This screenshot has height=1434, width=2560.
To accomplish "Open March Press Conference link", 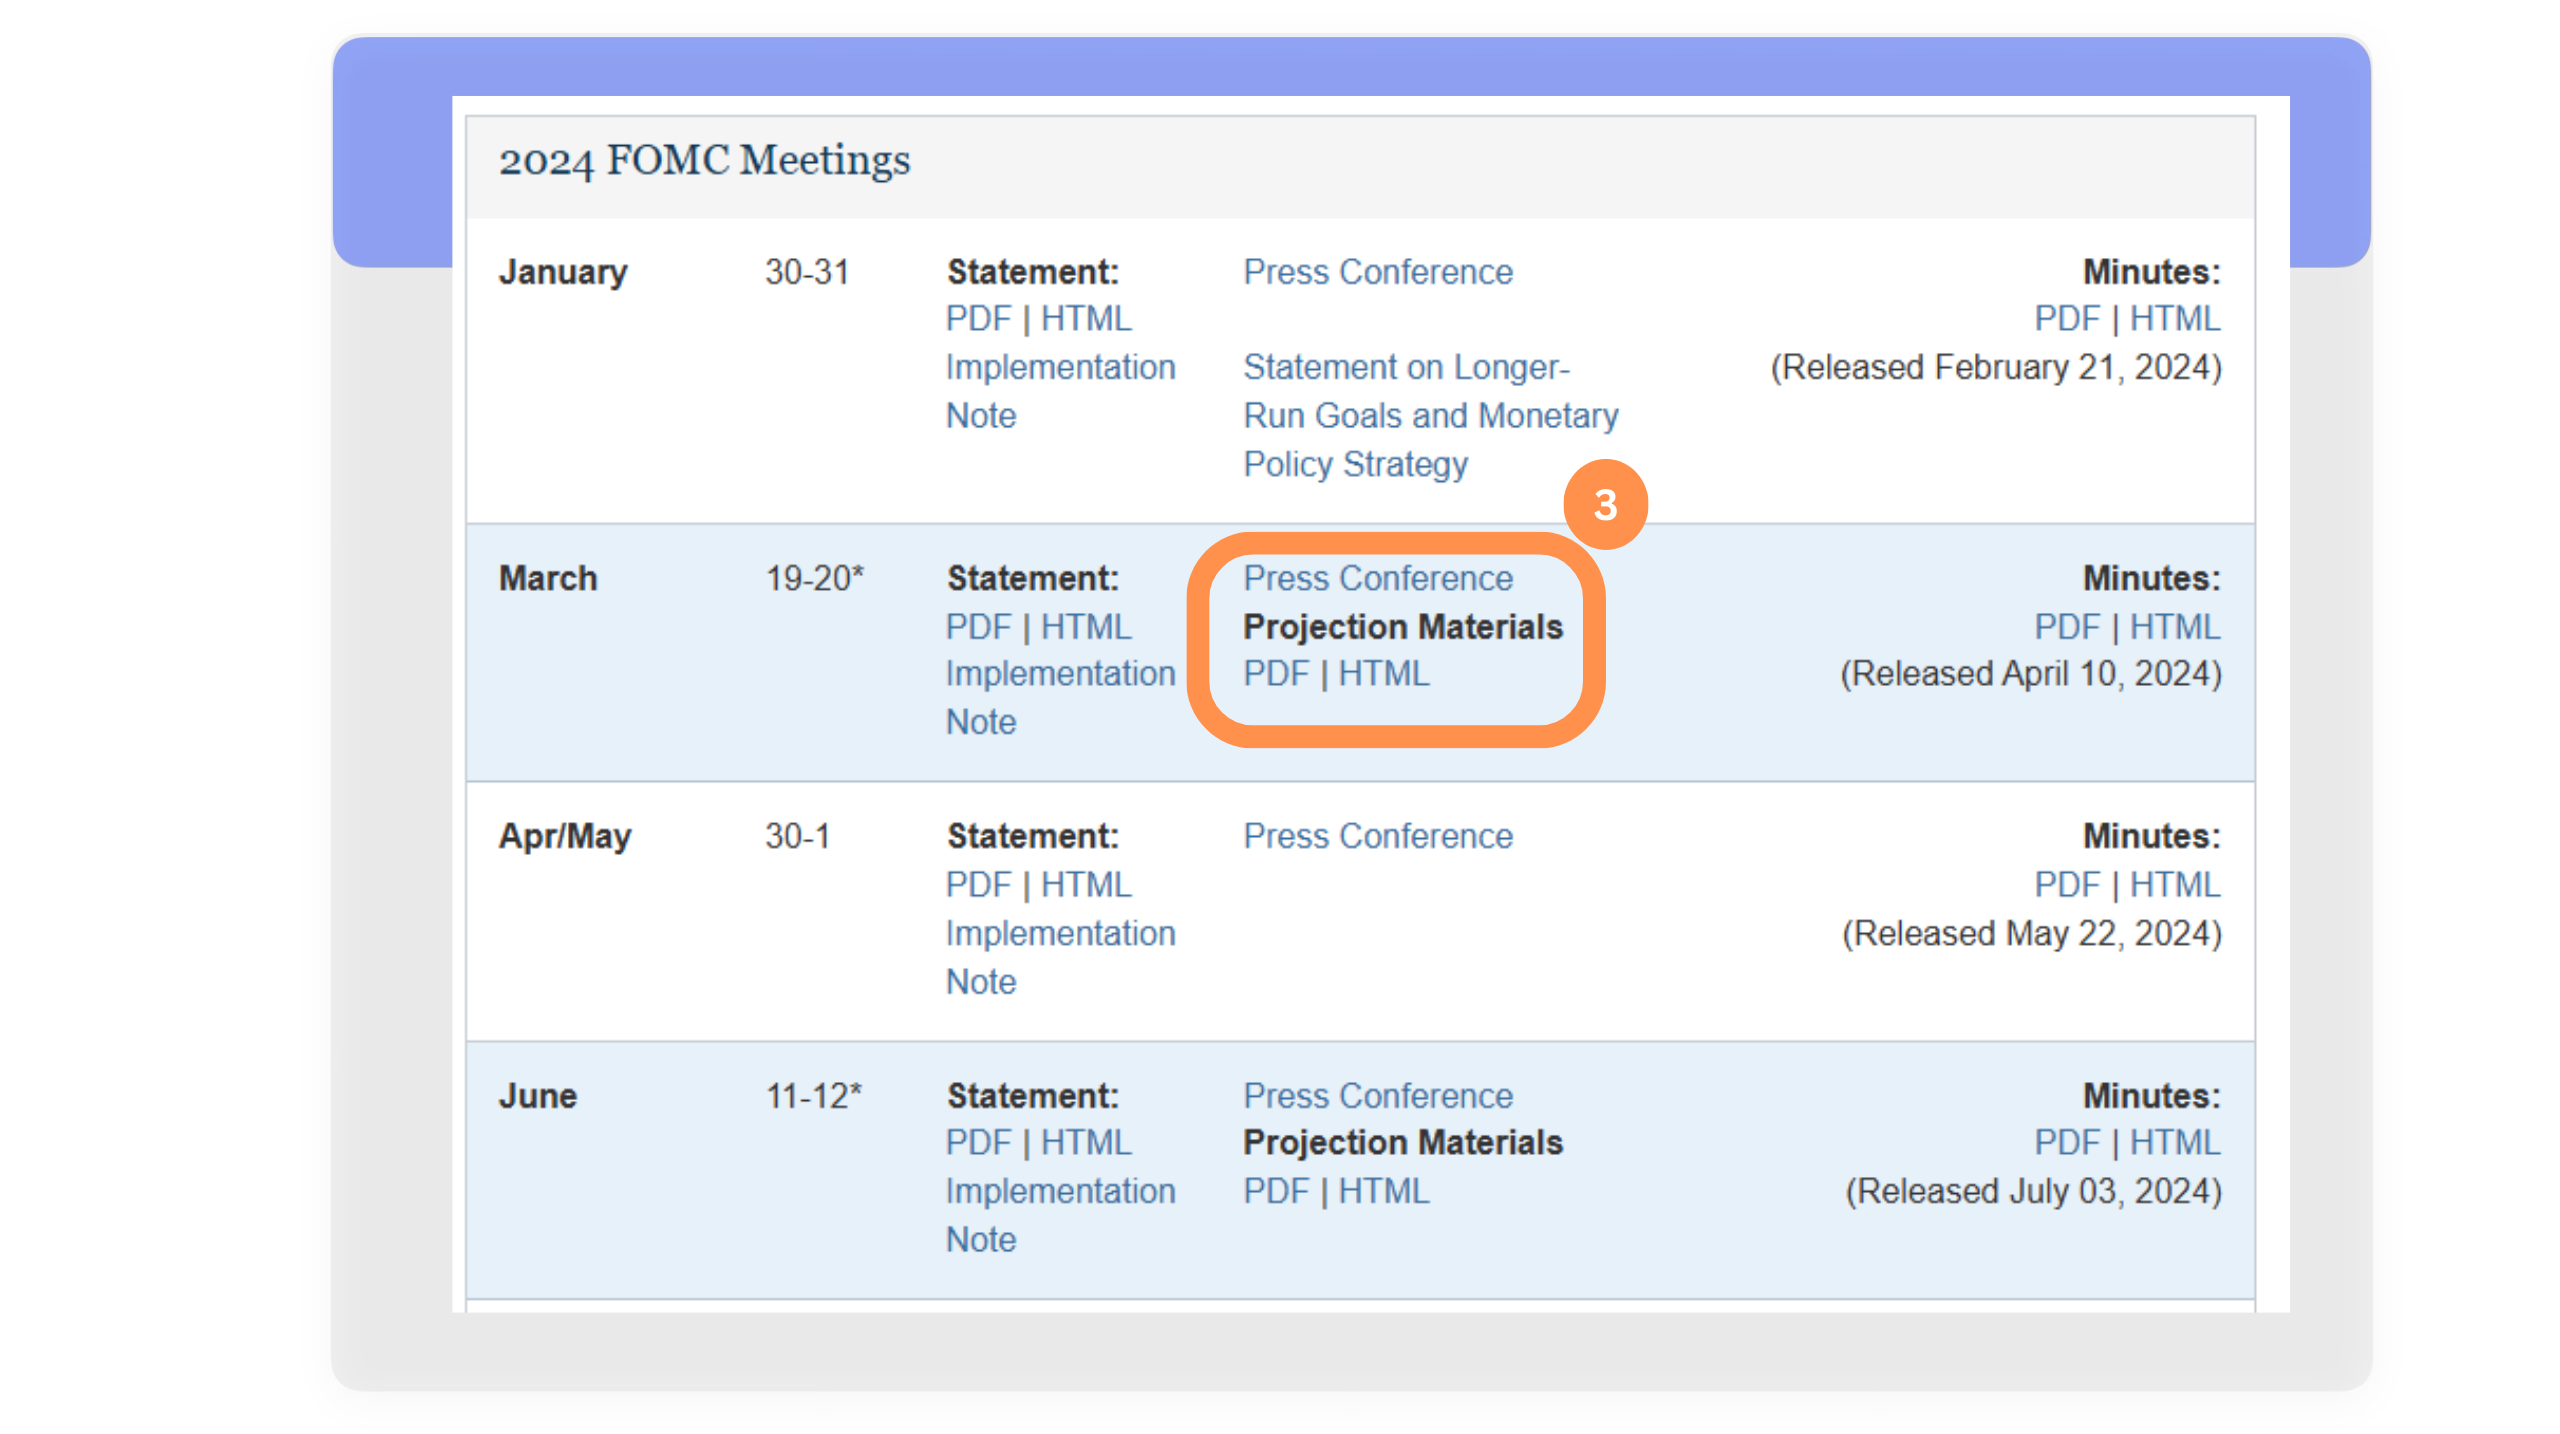I will pyautogui.click(x=1377, y=579).
